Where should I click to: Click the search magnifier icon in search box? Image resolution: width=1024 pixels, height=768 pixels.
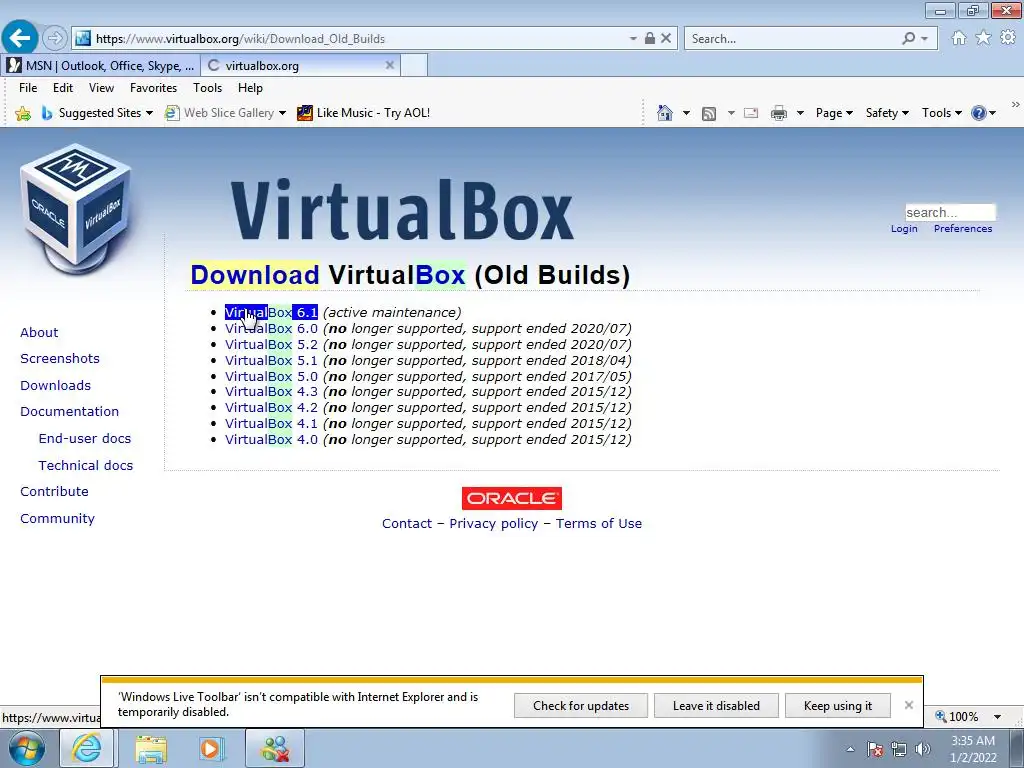(x=908, y=39)
